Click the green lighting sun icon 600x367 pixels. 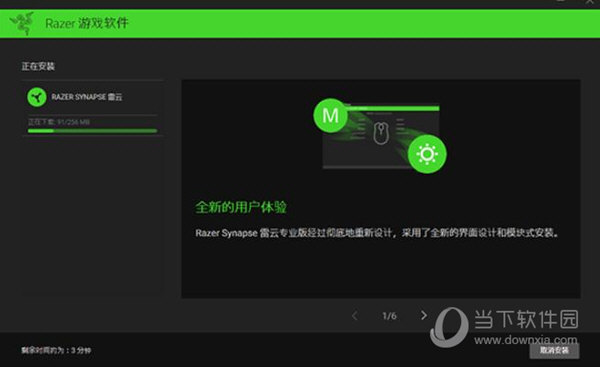pos(427,154)
